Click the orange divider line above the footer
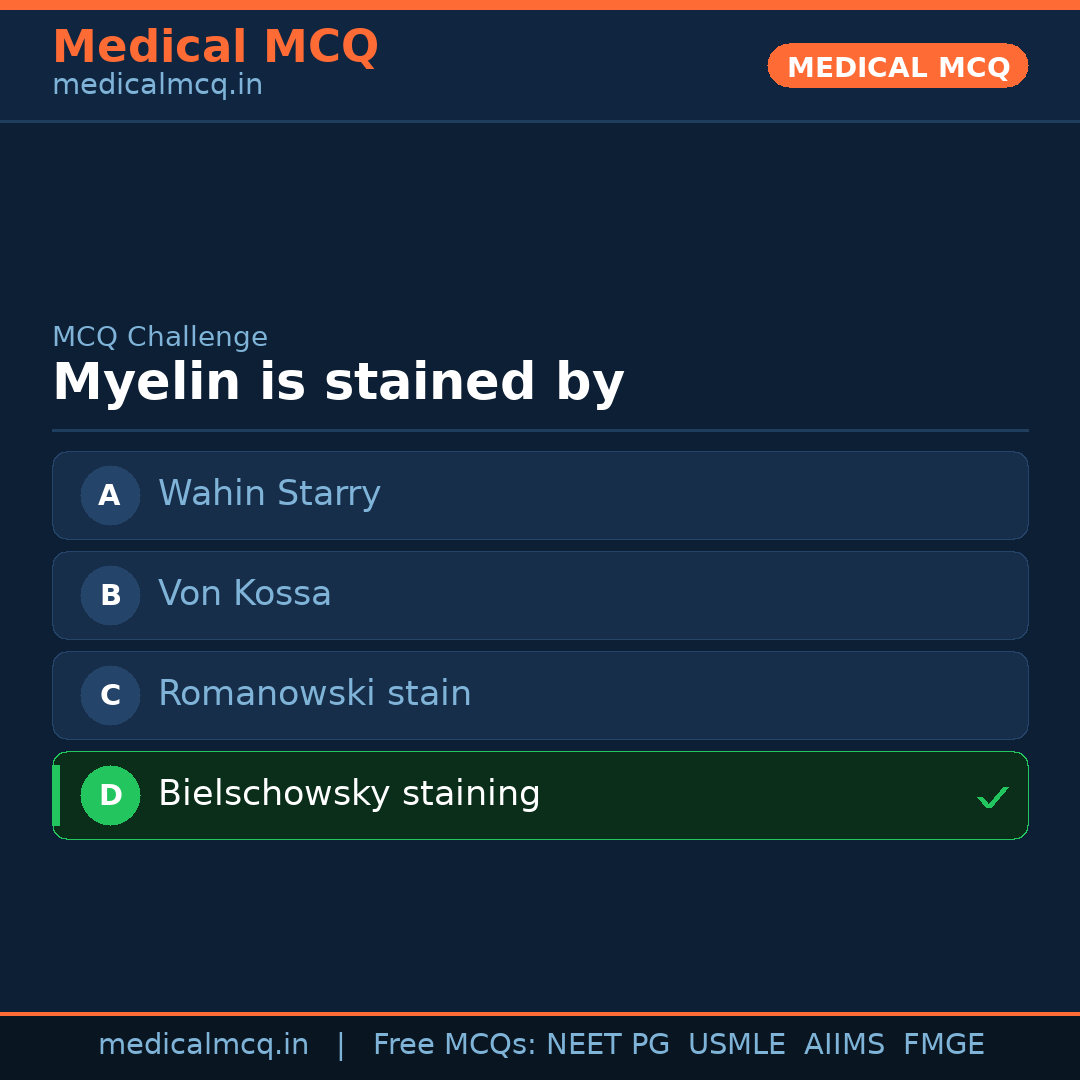 540,1012
